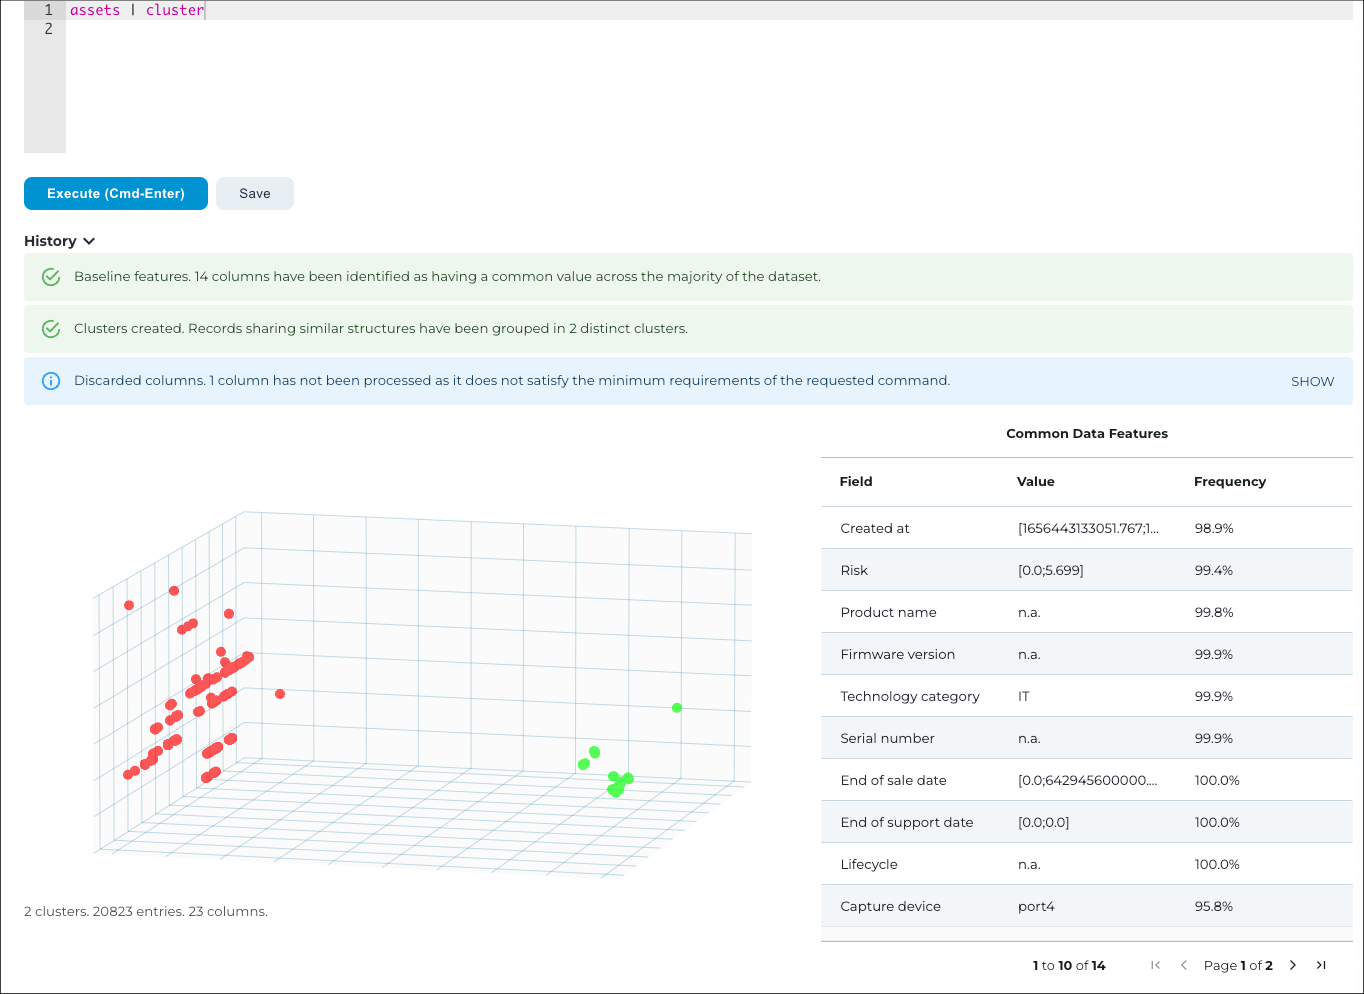Click the 1 to 10 of 14 range text
The image size is (1364, 994).
click(1069, 966)
